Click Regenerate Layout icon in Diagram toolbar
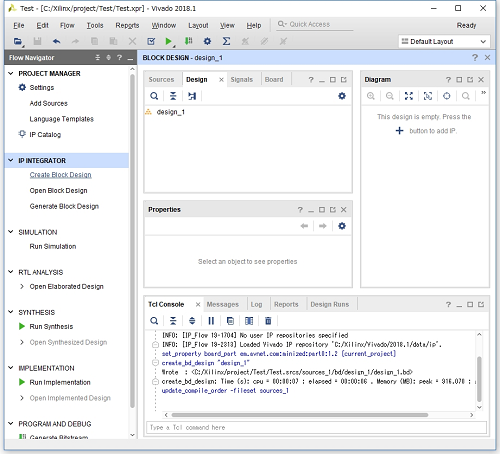Viewport: 500px width, 454px height. tap(447, 96)
